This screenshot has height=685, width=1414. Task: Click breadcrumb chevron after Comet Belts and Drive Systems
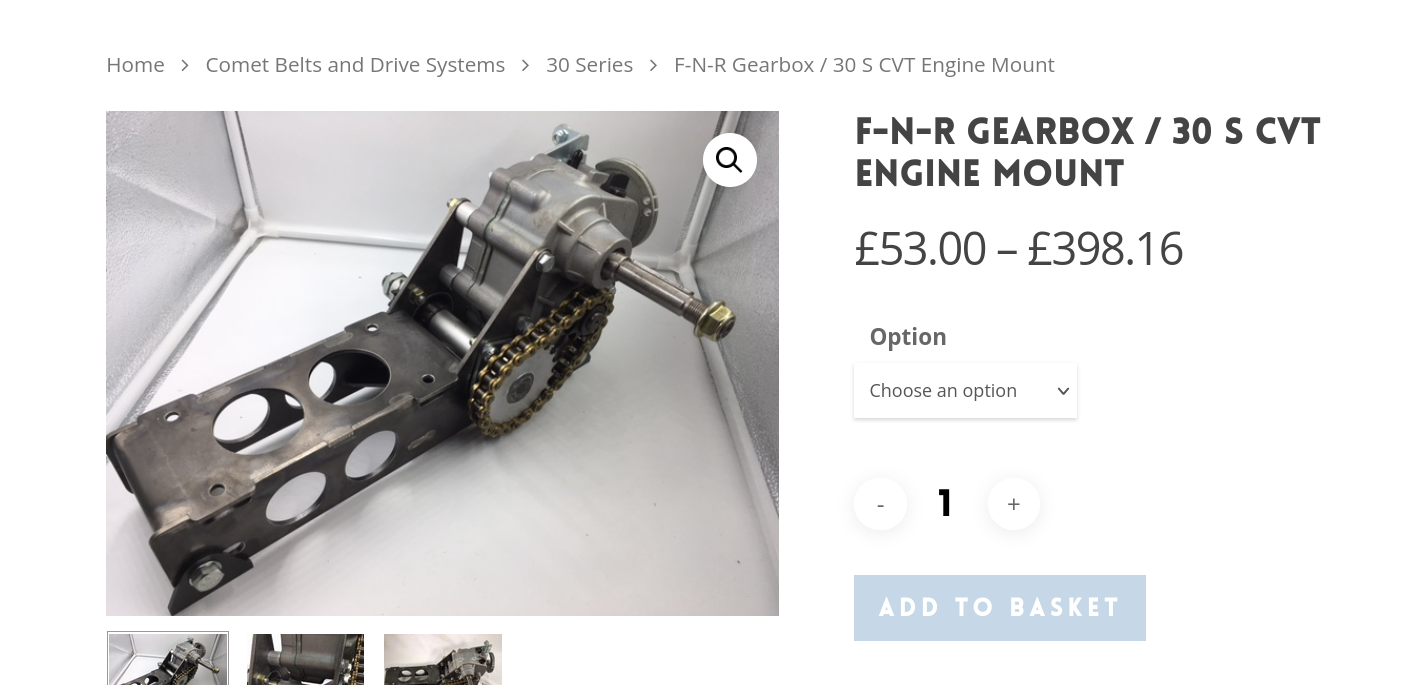[526, 66]
